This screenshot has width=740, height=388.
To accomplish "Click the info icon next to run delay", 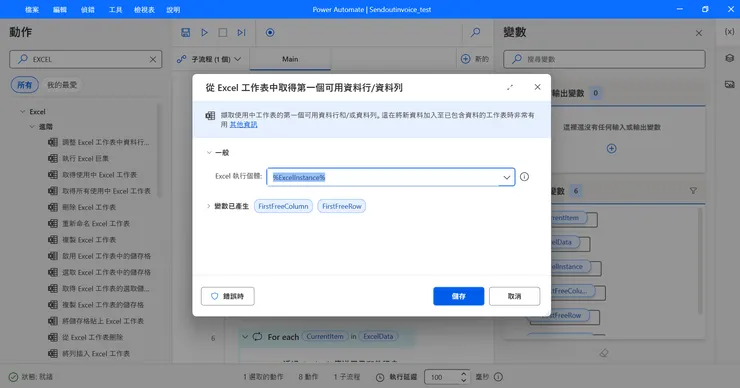I will coord(498,377).
